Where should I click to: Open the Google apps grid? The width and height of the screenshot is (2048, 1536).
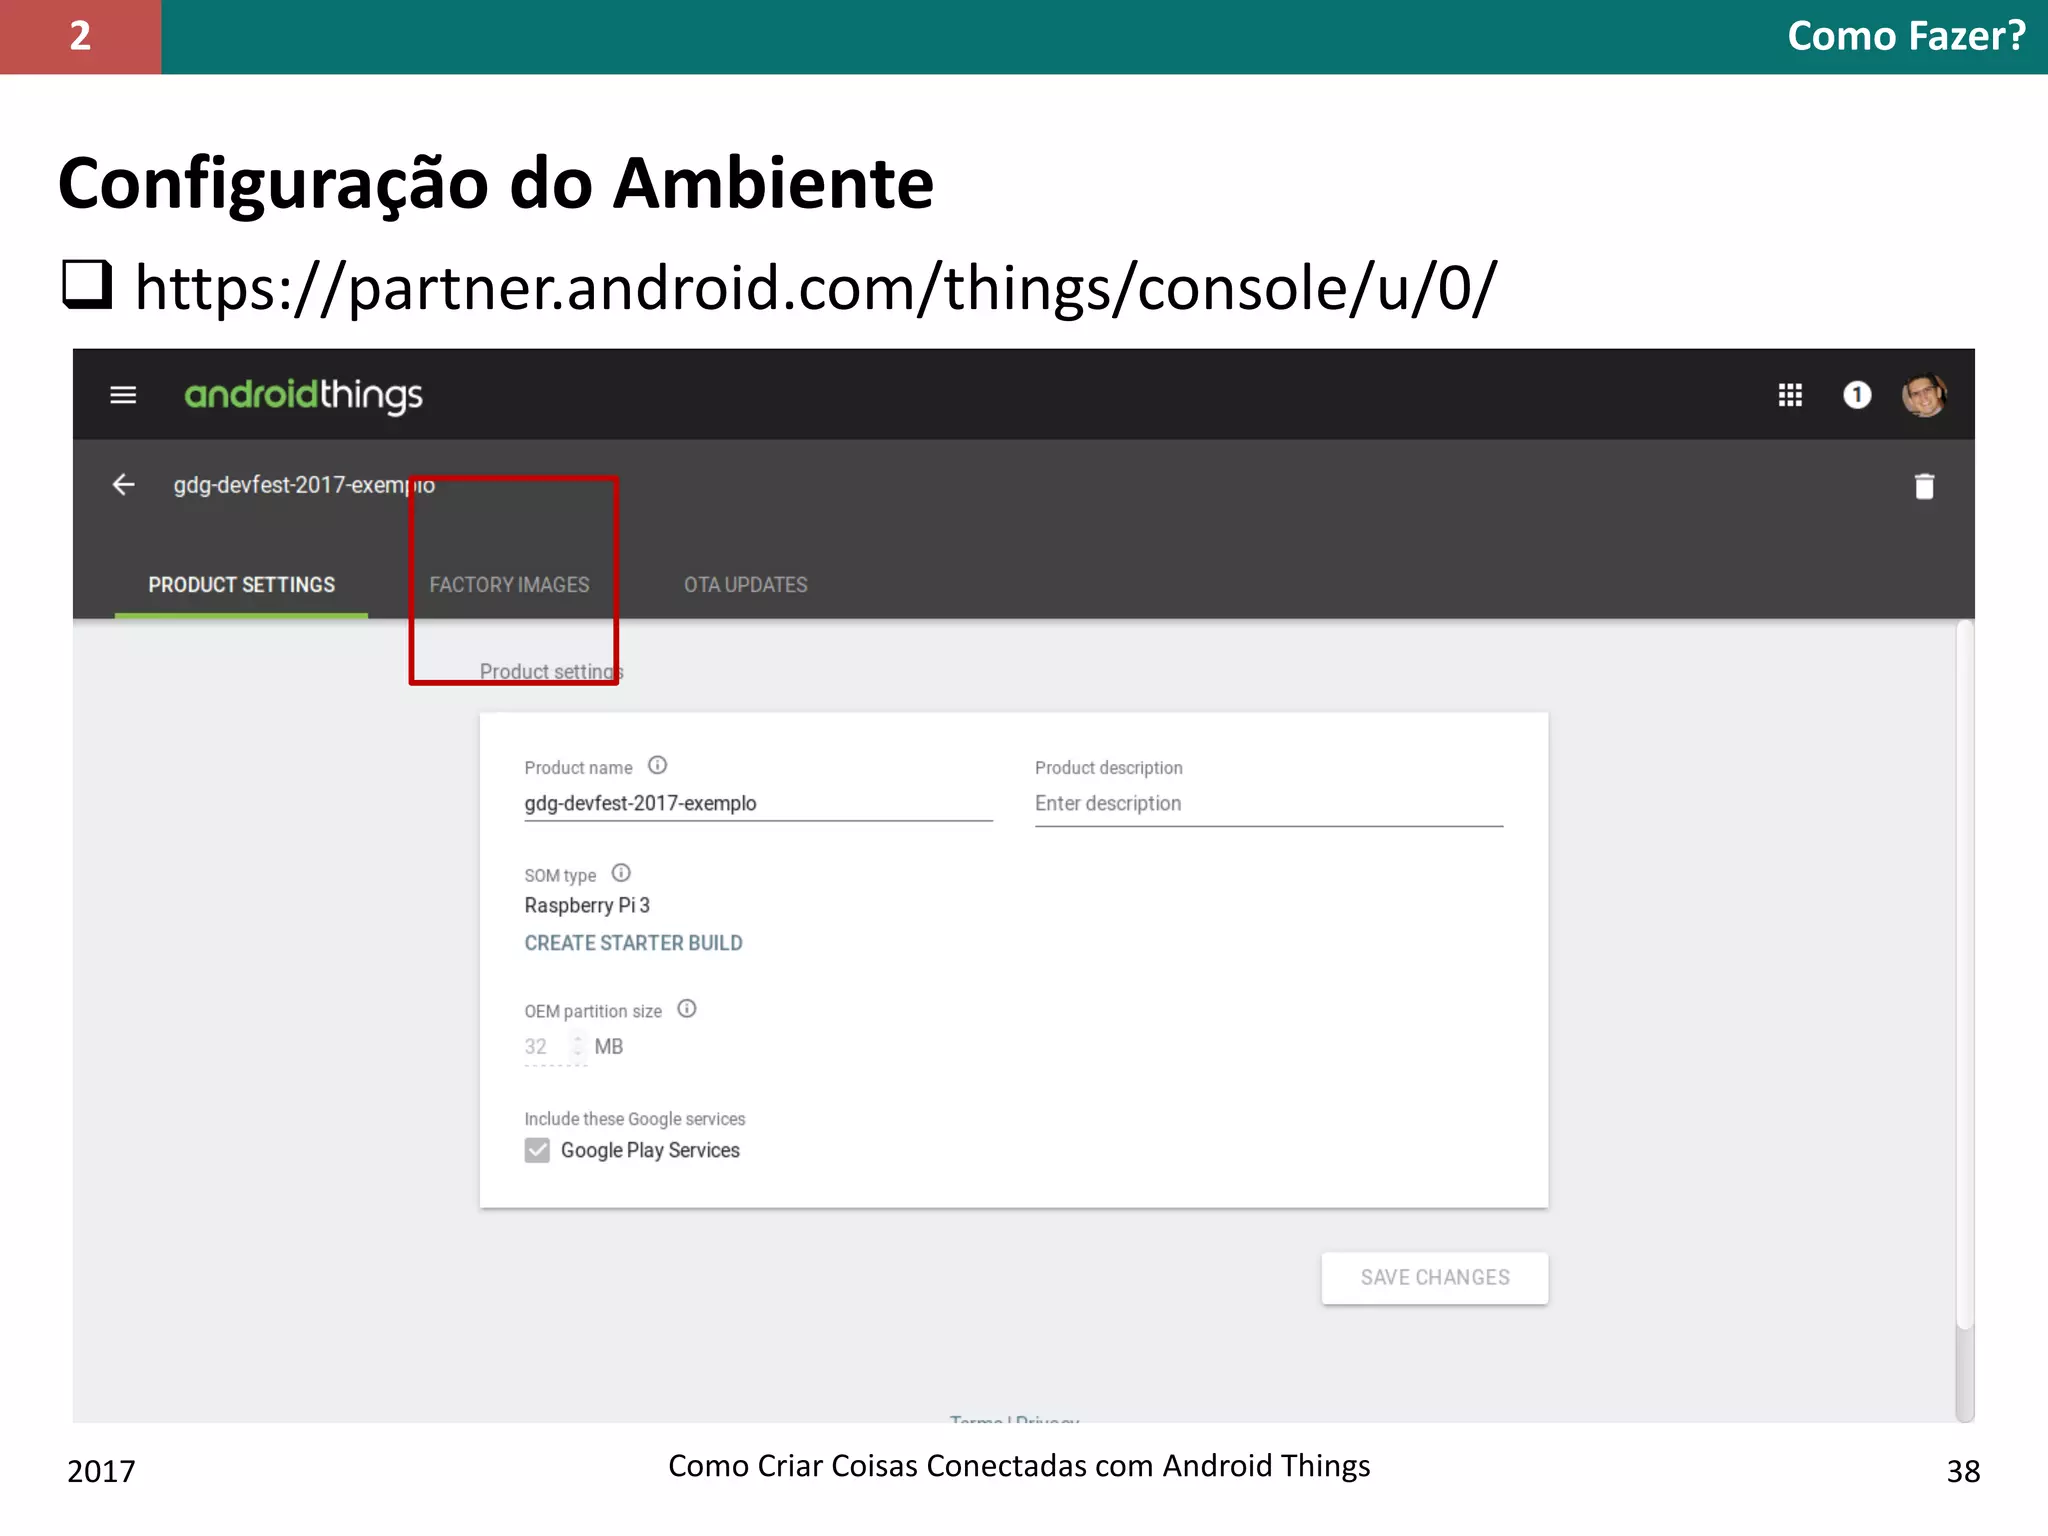coord(1790,395)
